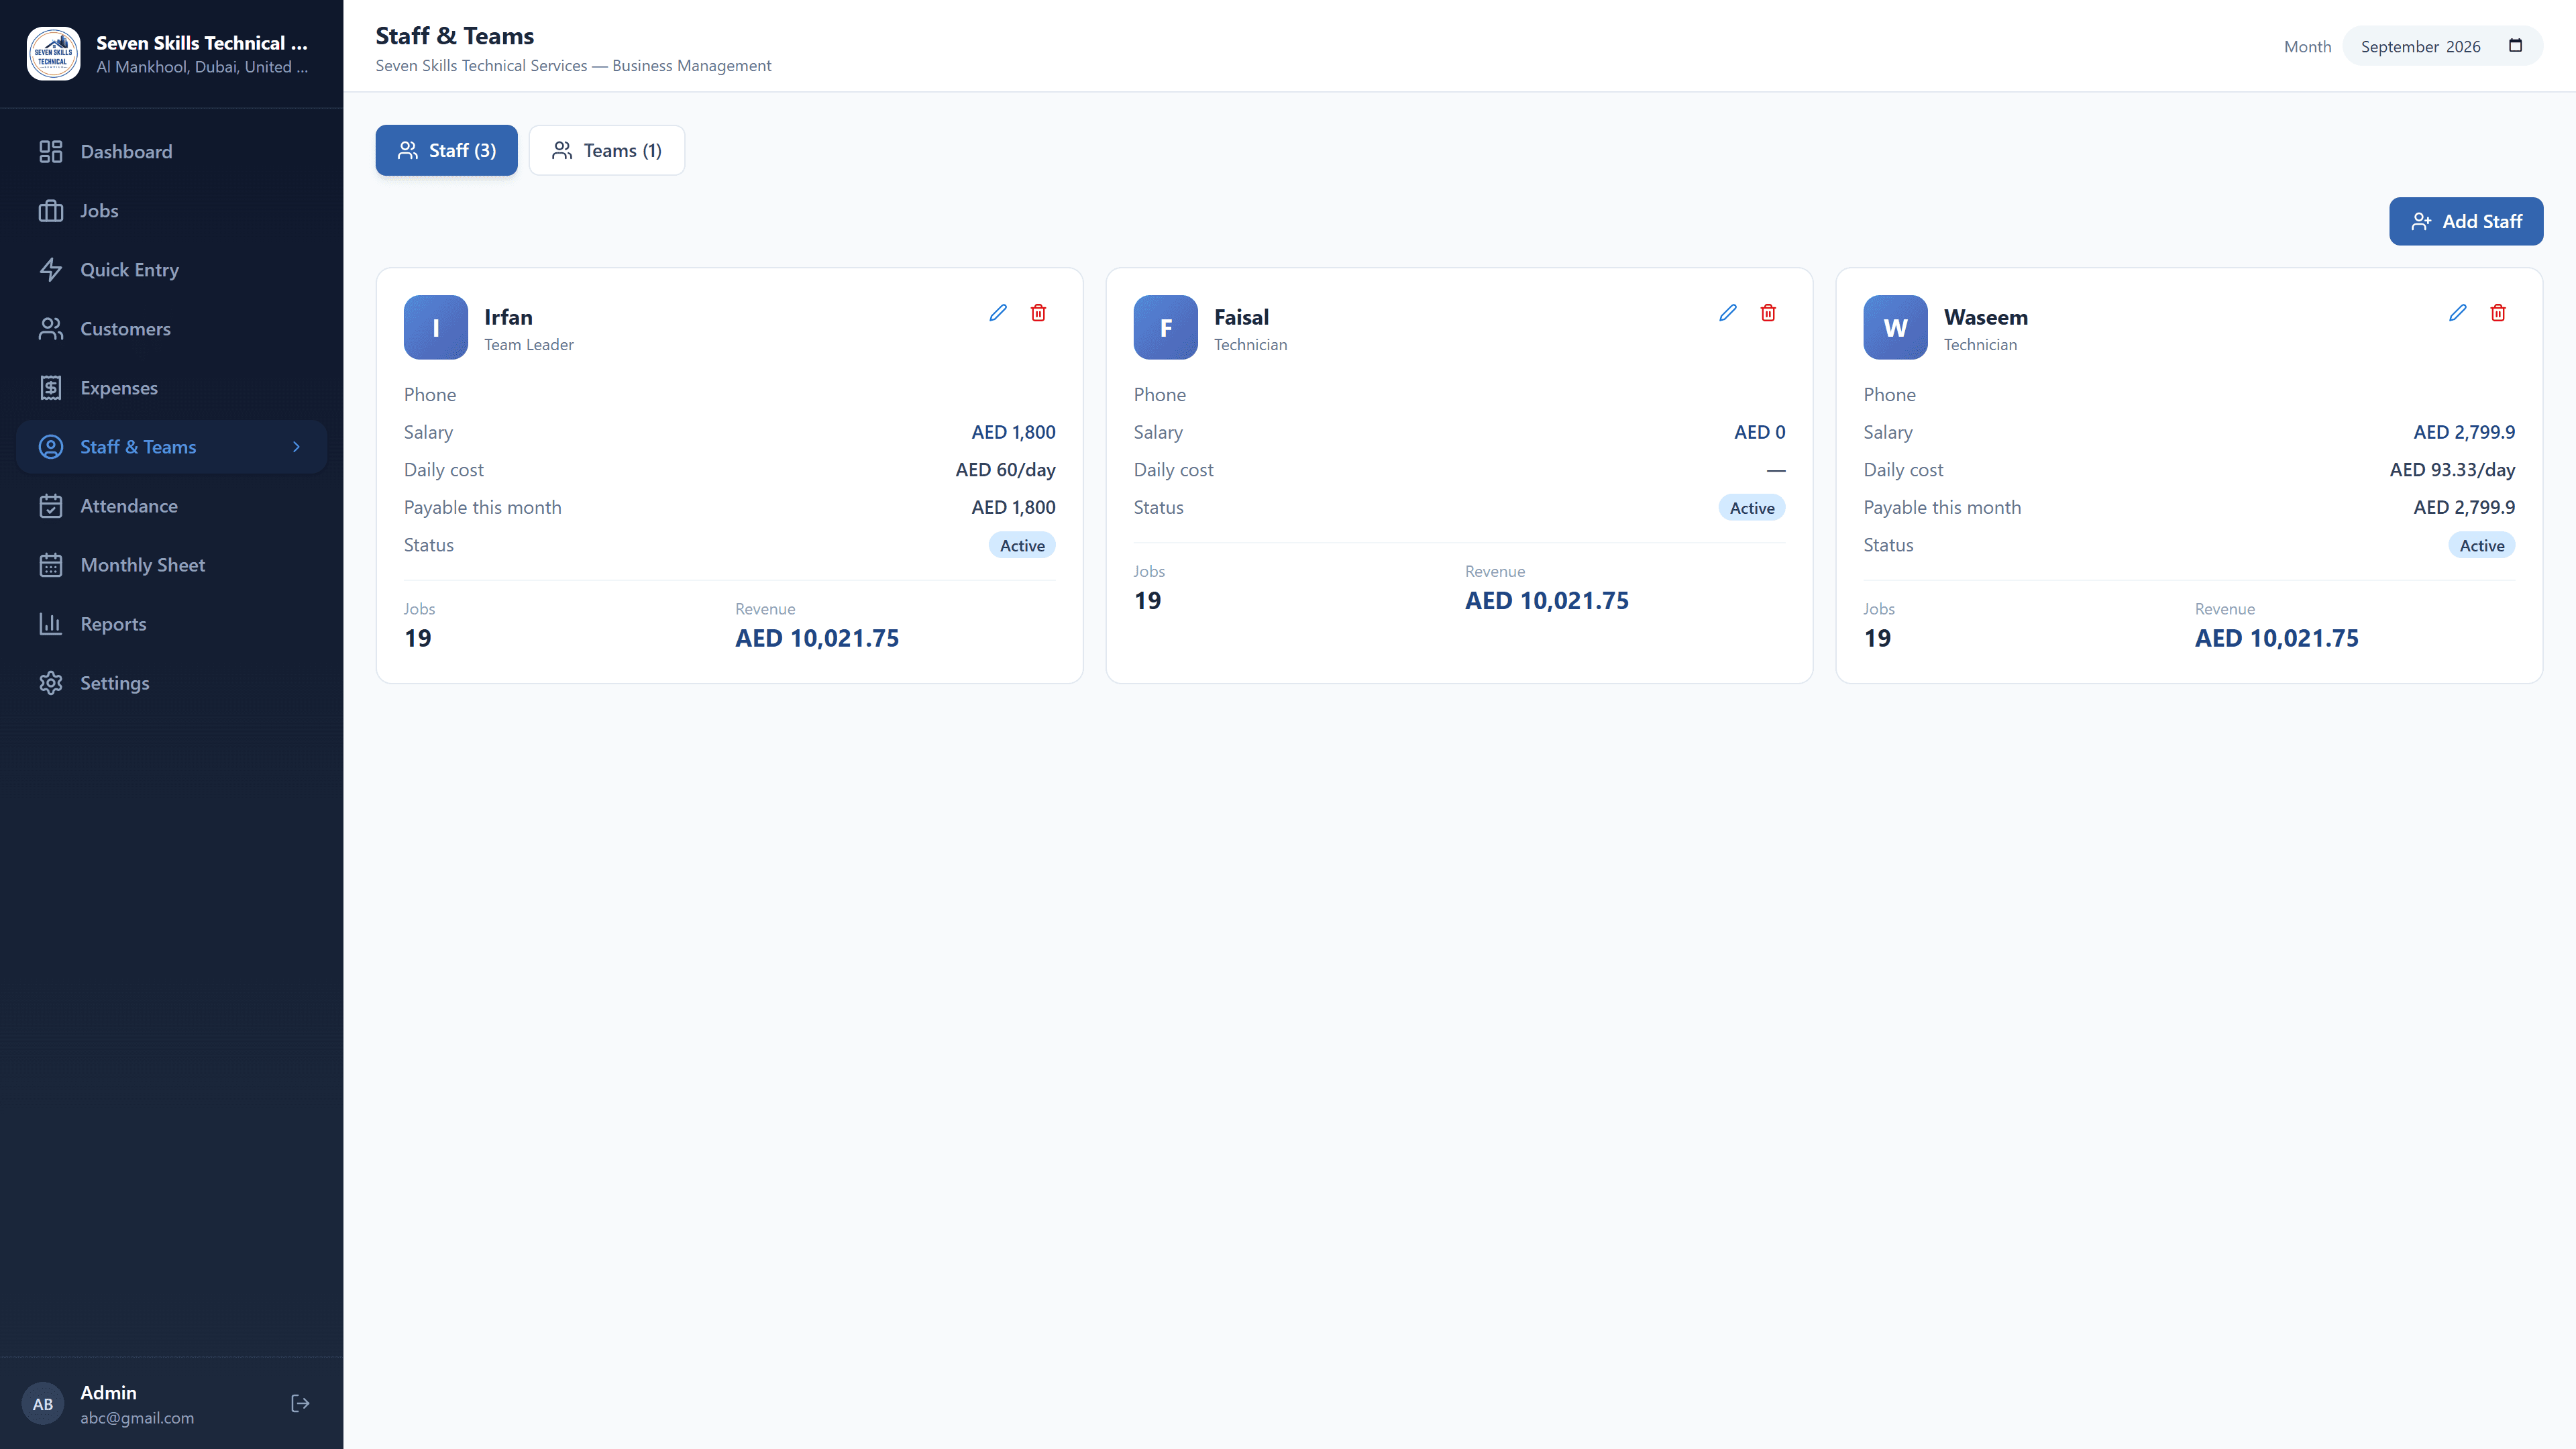Click the Irfan name heading
2576x1449 pixels.
click(508, 317)
